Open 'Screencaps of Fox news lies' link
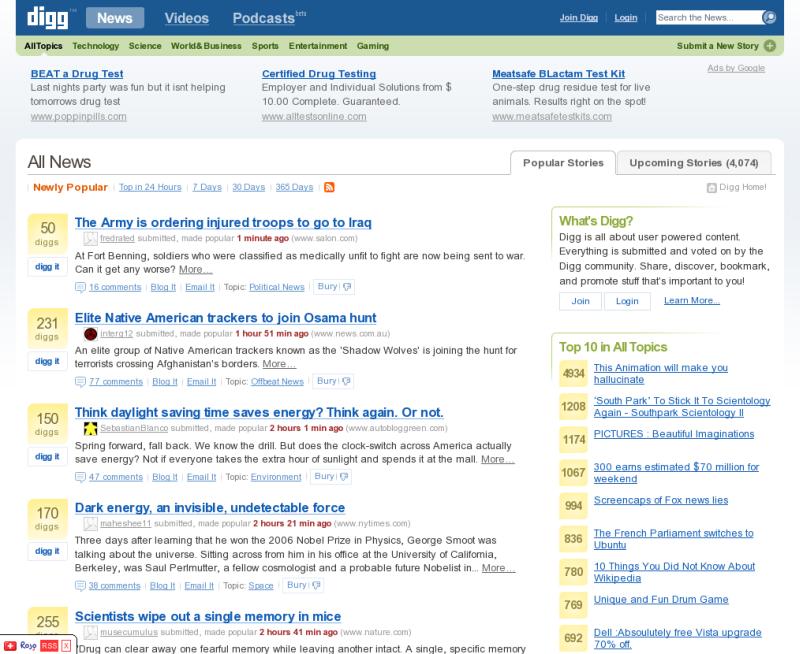Screen dimensions: 800x654 point(661,500)
